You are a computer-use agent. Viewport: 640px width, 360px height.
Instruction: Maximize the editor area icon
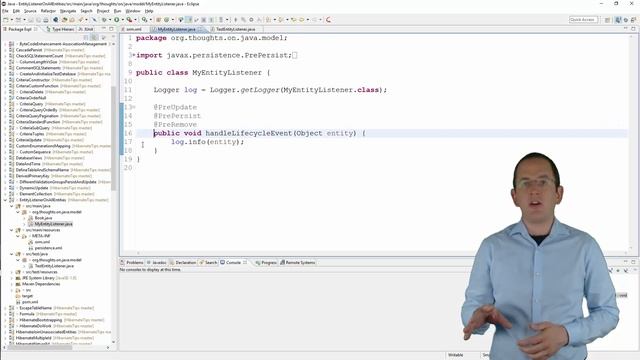633,29
